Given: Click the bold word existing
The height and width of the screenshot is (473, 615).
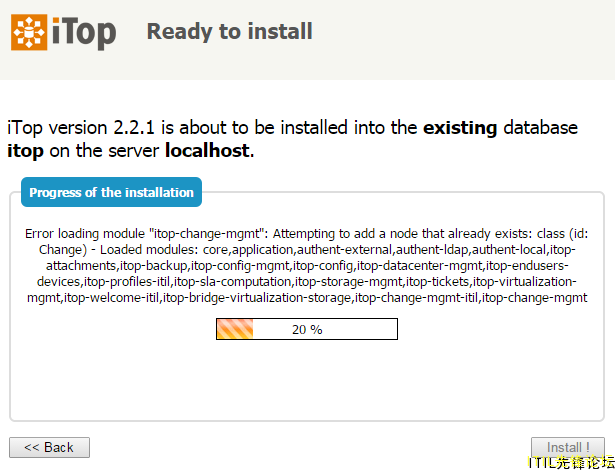Looking at the screenshot, I should 460,128.
